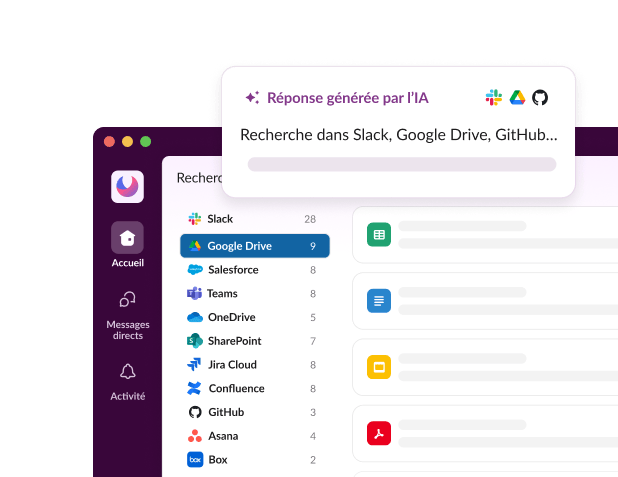The height and width of the screenshot is (477, 618).
Task: Choose the Jira Cloud results
Action: (255, 365)
